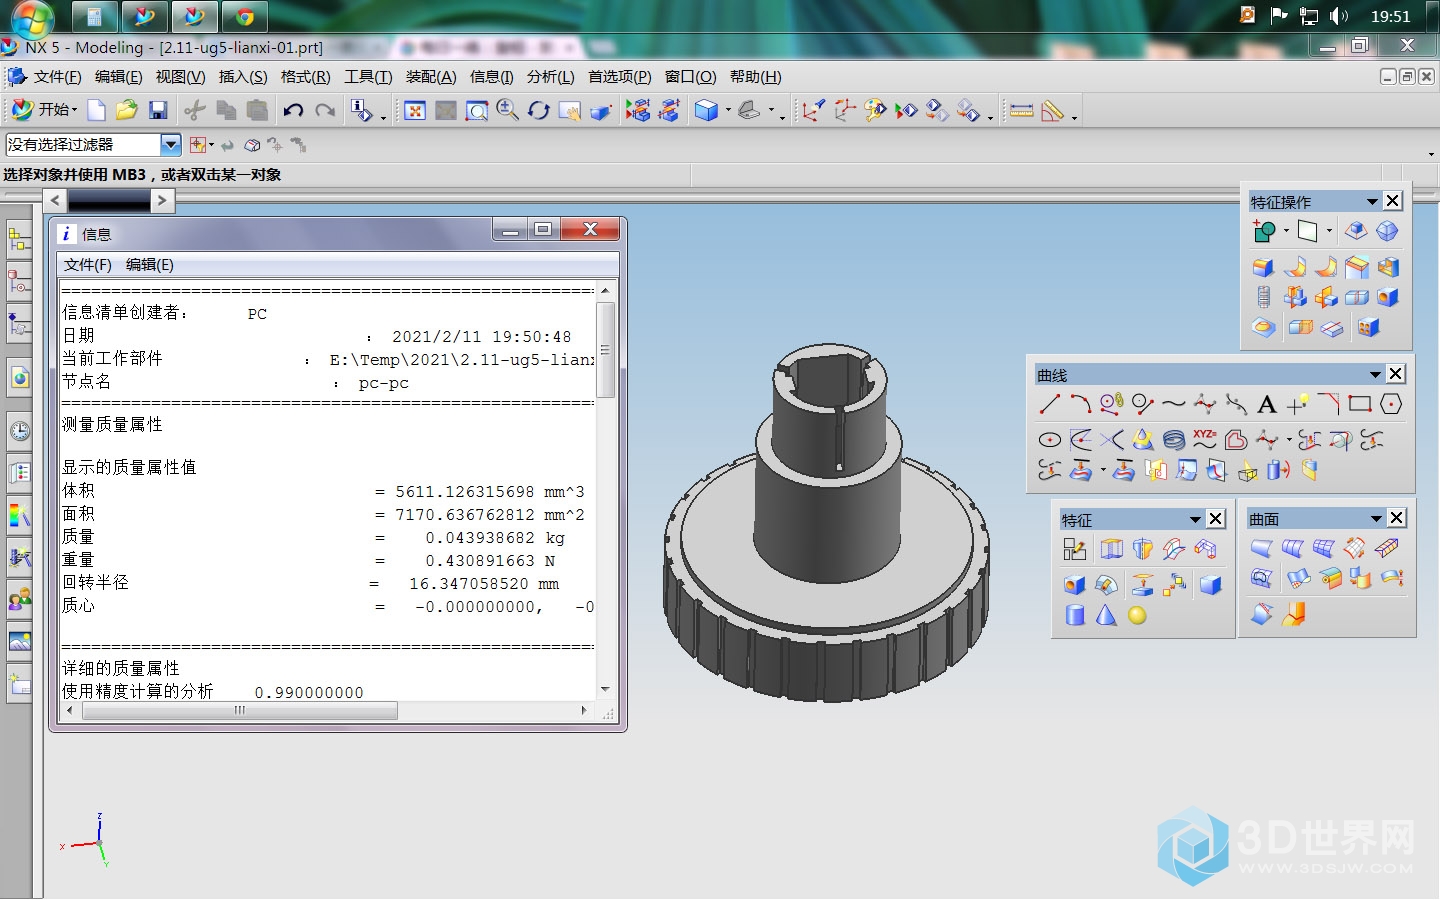The width and height of the screenshot is (1440, 900).
Task: Click the Chrome icon in taskbar
Action: (x=244, y=16)
